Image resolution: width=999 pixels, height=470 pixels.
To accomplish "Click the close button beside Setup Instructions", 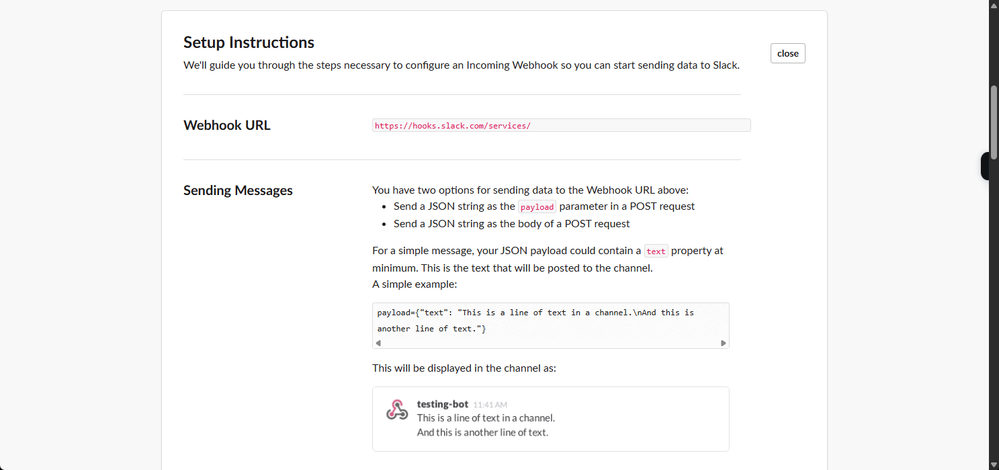I will [x=787, y=53].
